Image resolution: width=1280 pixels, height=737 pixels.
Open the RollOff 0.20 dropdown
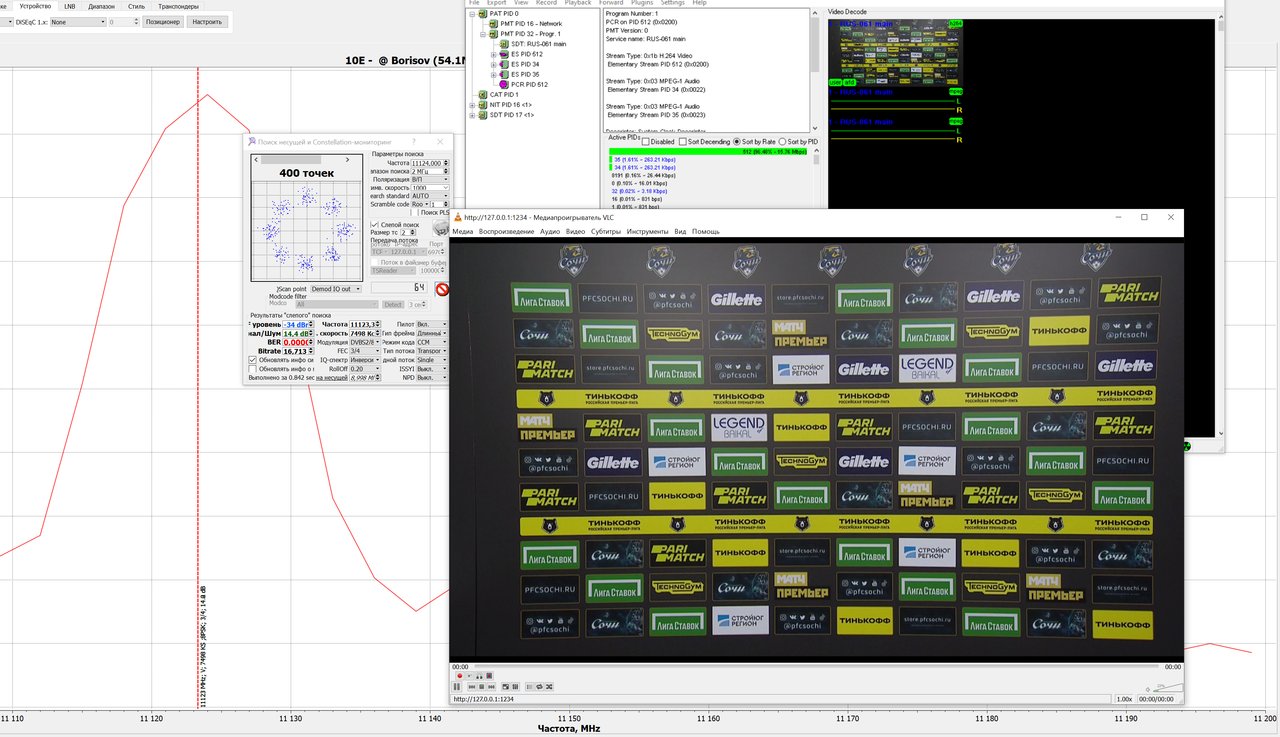pyautogui.click(x=365, y=369)
